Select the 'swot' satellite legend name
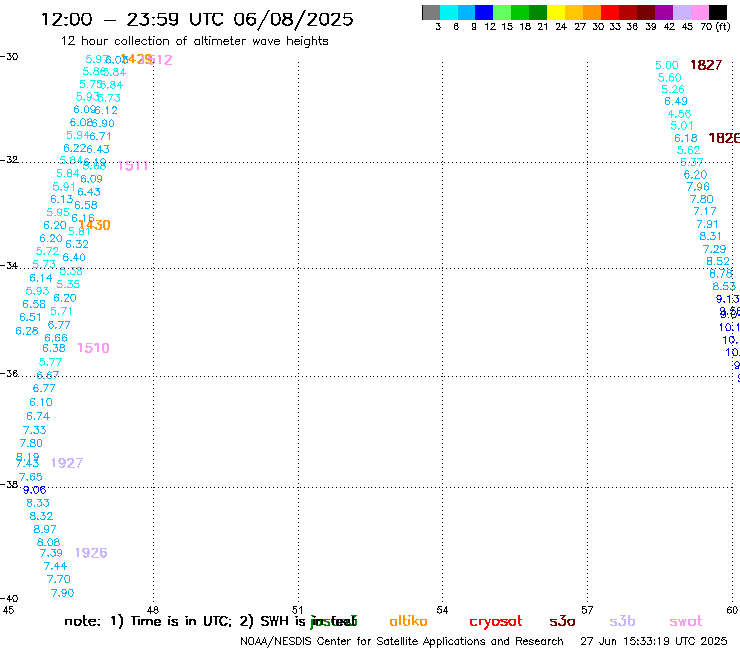Viewport: 740px width, 650px height. point(685,621)
